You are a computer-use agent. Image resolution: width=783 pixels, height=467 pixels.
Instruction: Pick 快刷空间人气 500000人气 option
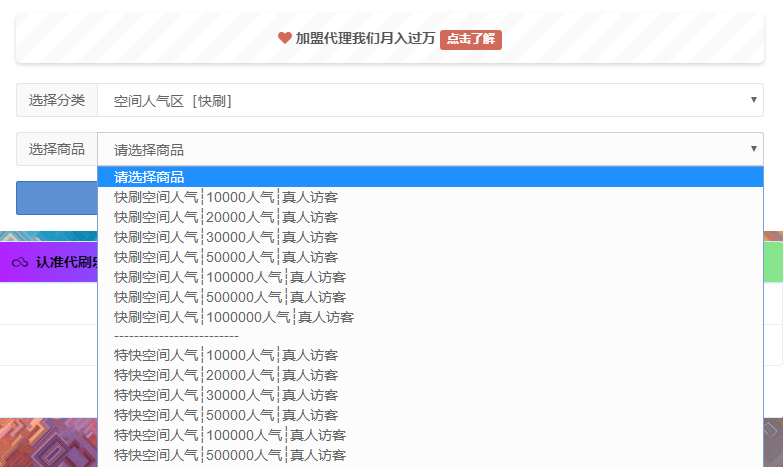click(229, 297)
